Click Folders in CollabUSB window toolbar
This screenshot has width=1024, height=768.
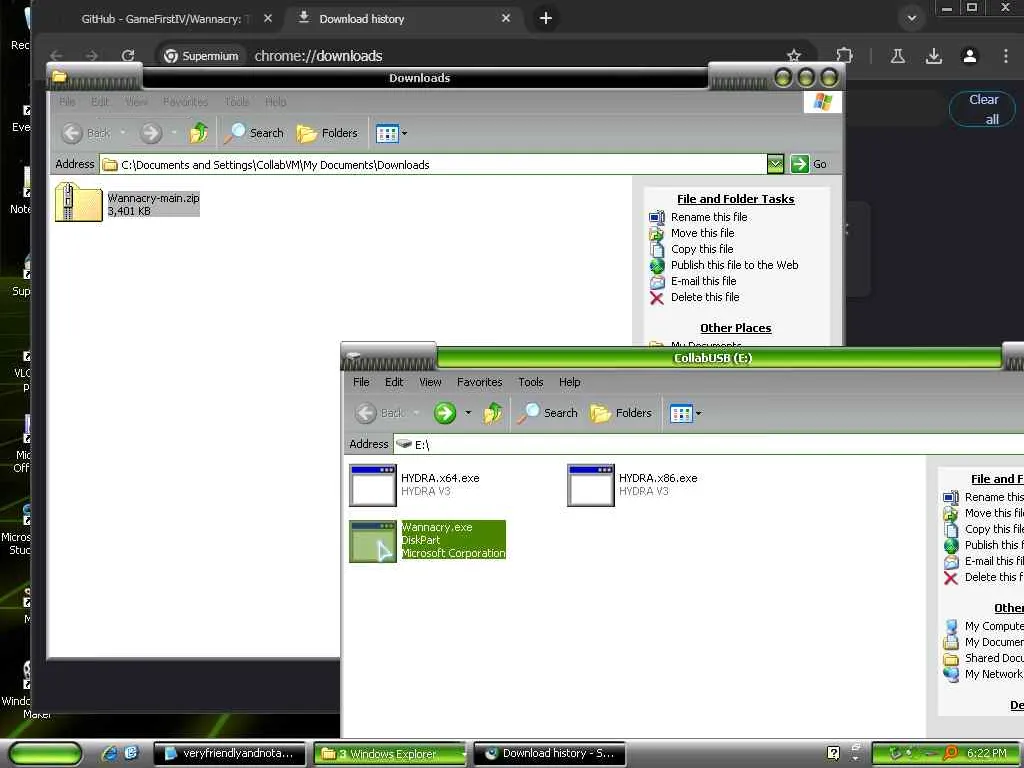click(x=620, y=413)
